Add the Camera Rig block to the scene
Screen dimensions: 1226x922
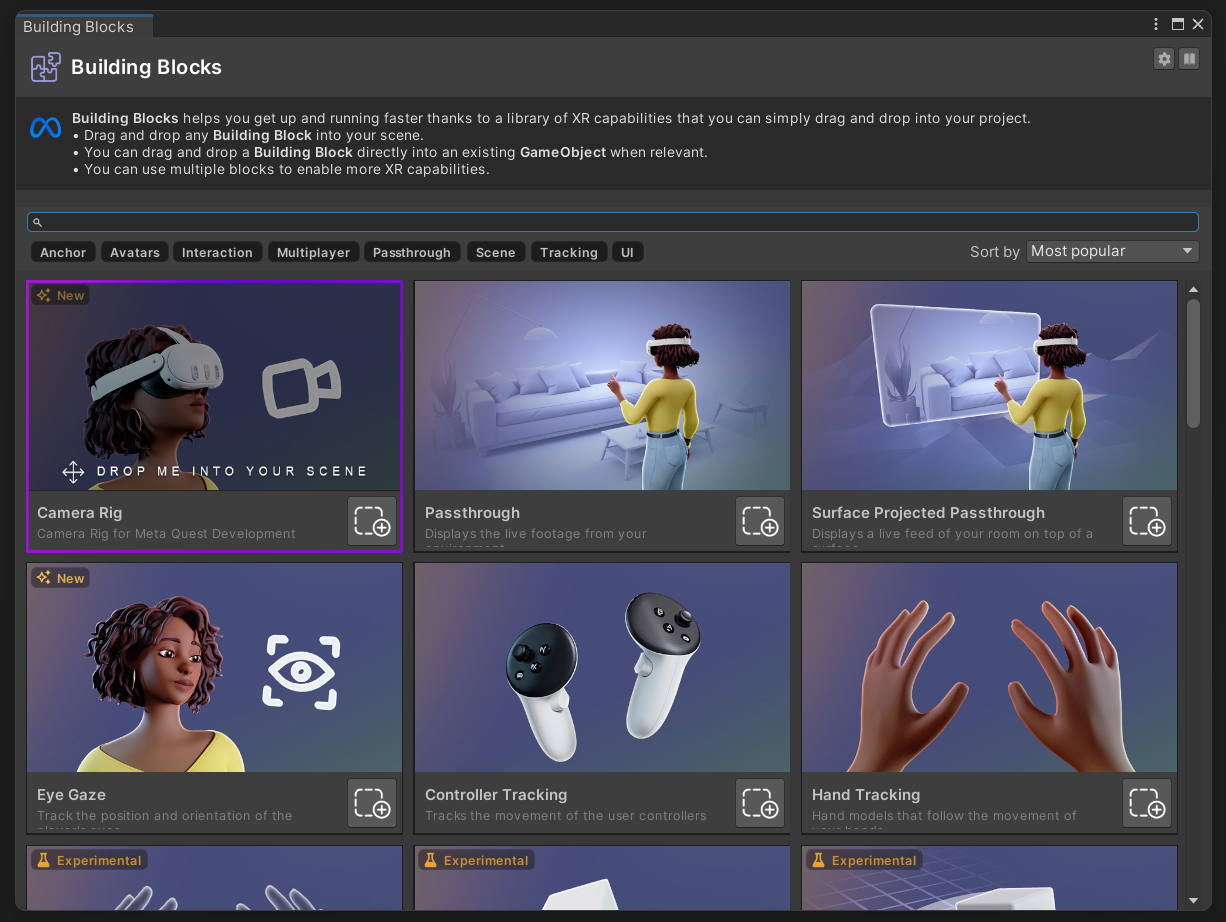click(372, 521)
